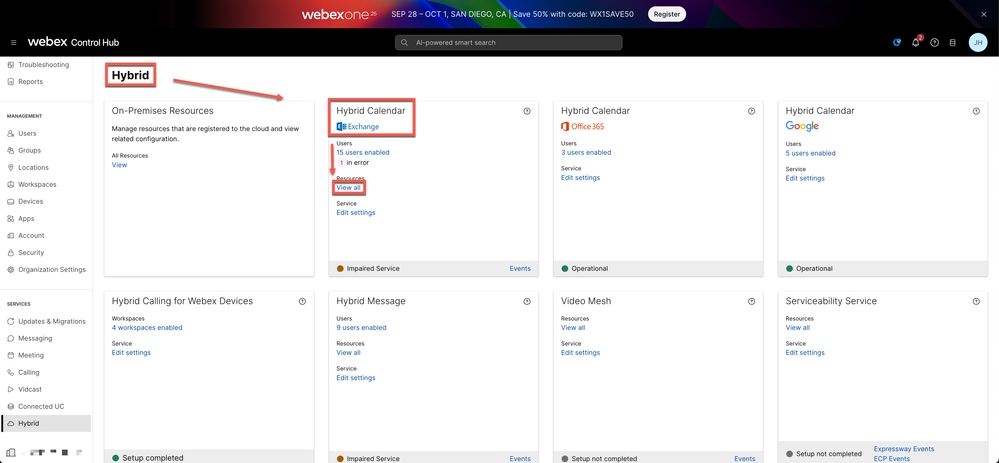Edit settings for Video Mesh
The height and width of the screenshot is (463, 999).
point(580,353)
